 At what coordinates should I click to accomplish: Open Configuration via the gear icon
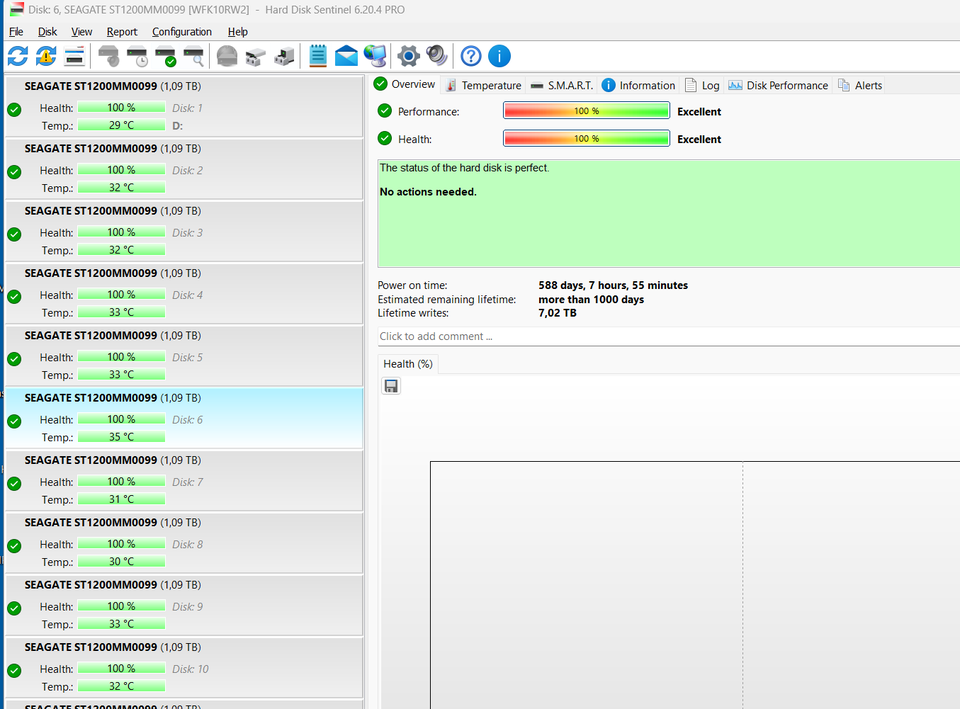click(408, 56)
